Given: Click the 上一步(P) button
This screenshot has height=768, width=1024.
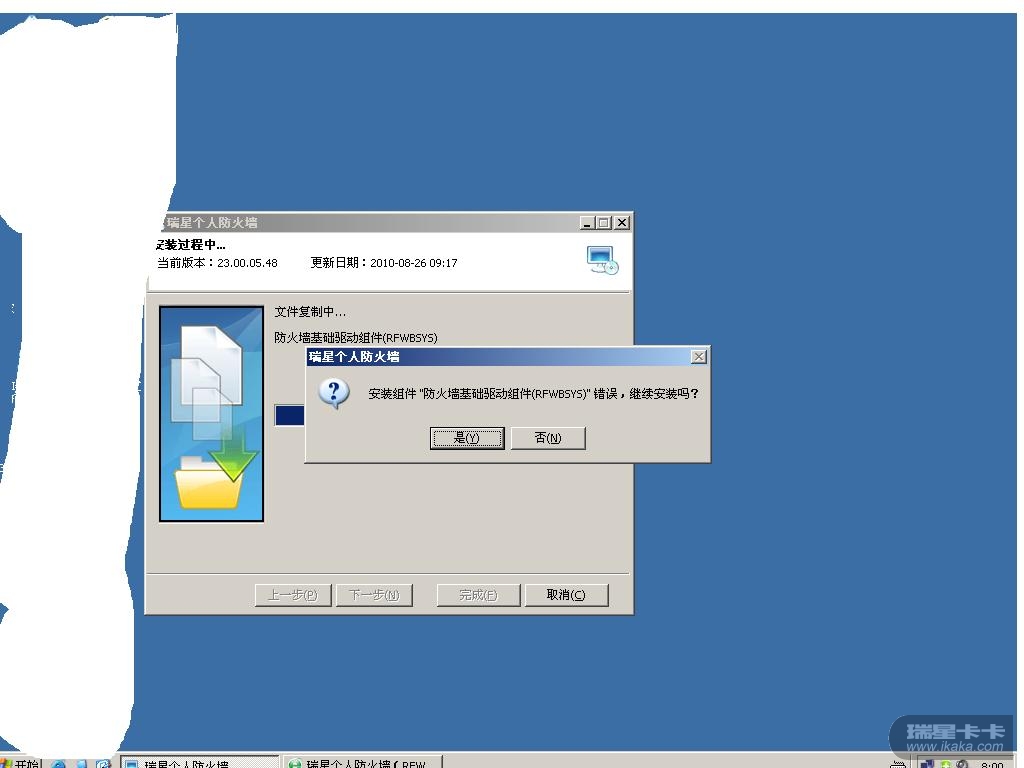Looking at the screenshot, I should [x=293, y=595].
